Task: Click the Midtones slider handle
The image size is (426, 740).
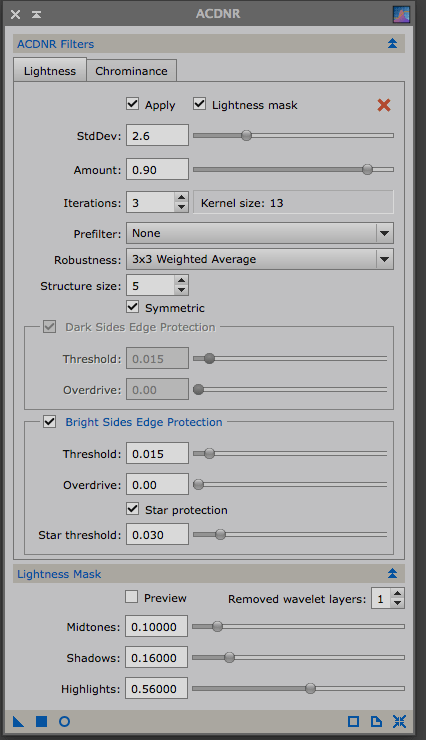Action: pos(217,627)
